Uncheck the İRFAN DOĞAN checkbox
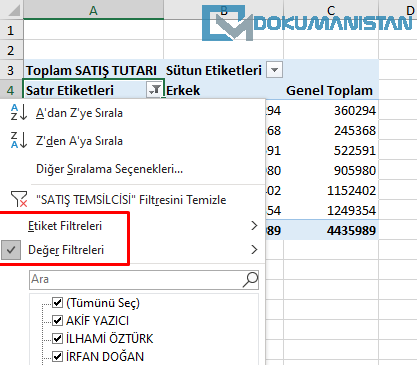417x365 pixels. (58, 357)
